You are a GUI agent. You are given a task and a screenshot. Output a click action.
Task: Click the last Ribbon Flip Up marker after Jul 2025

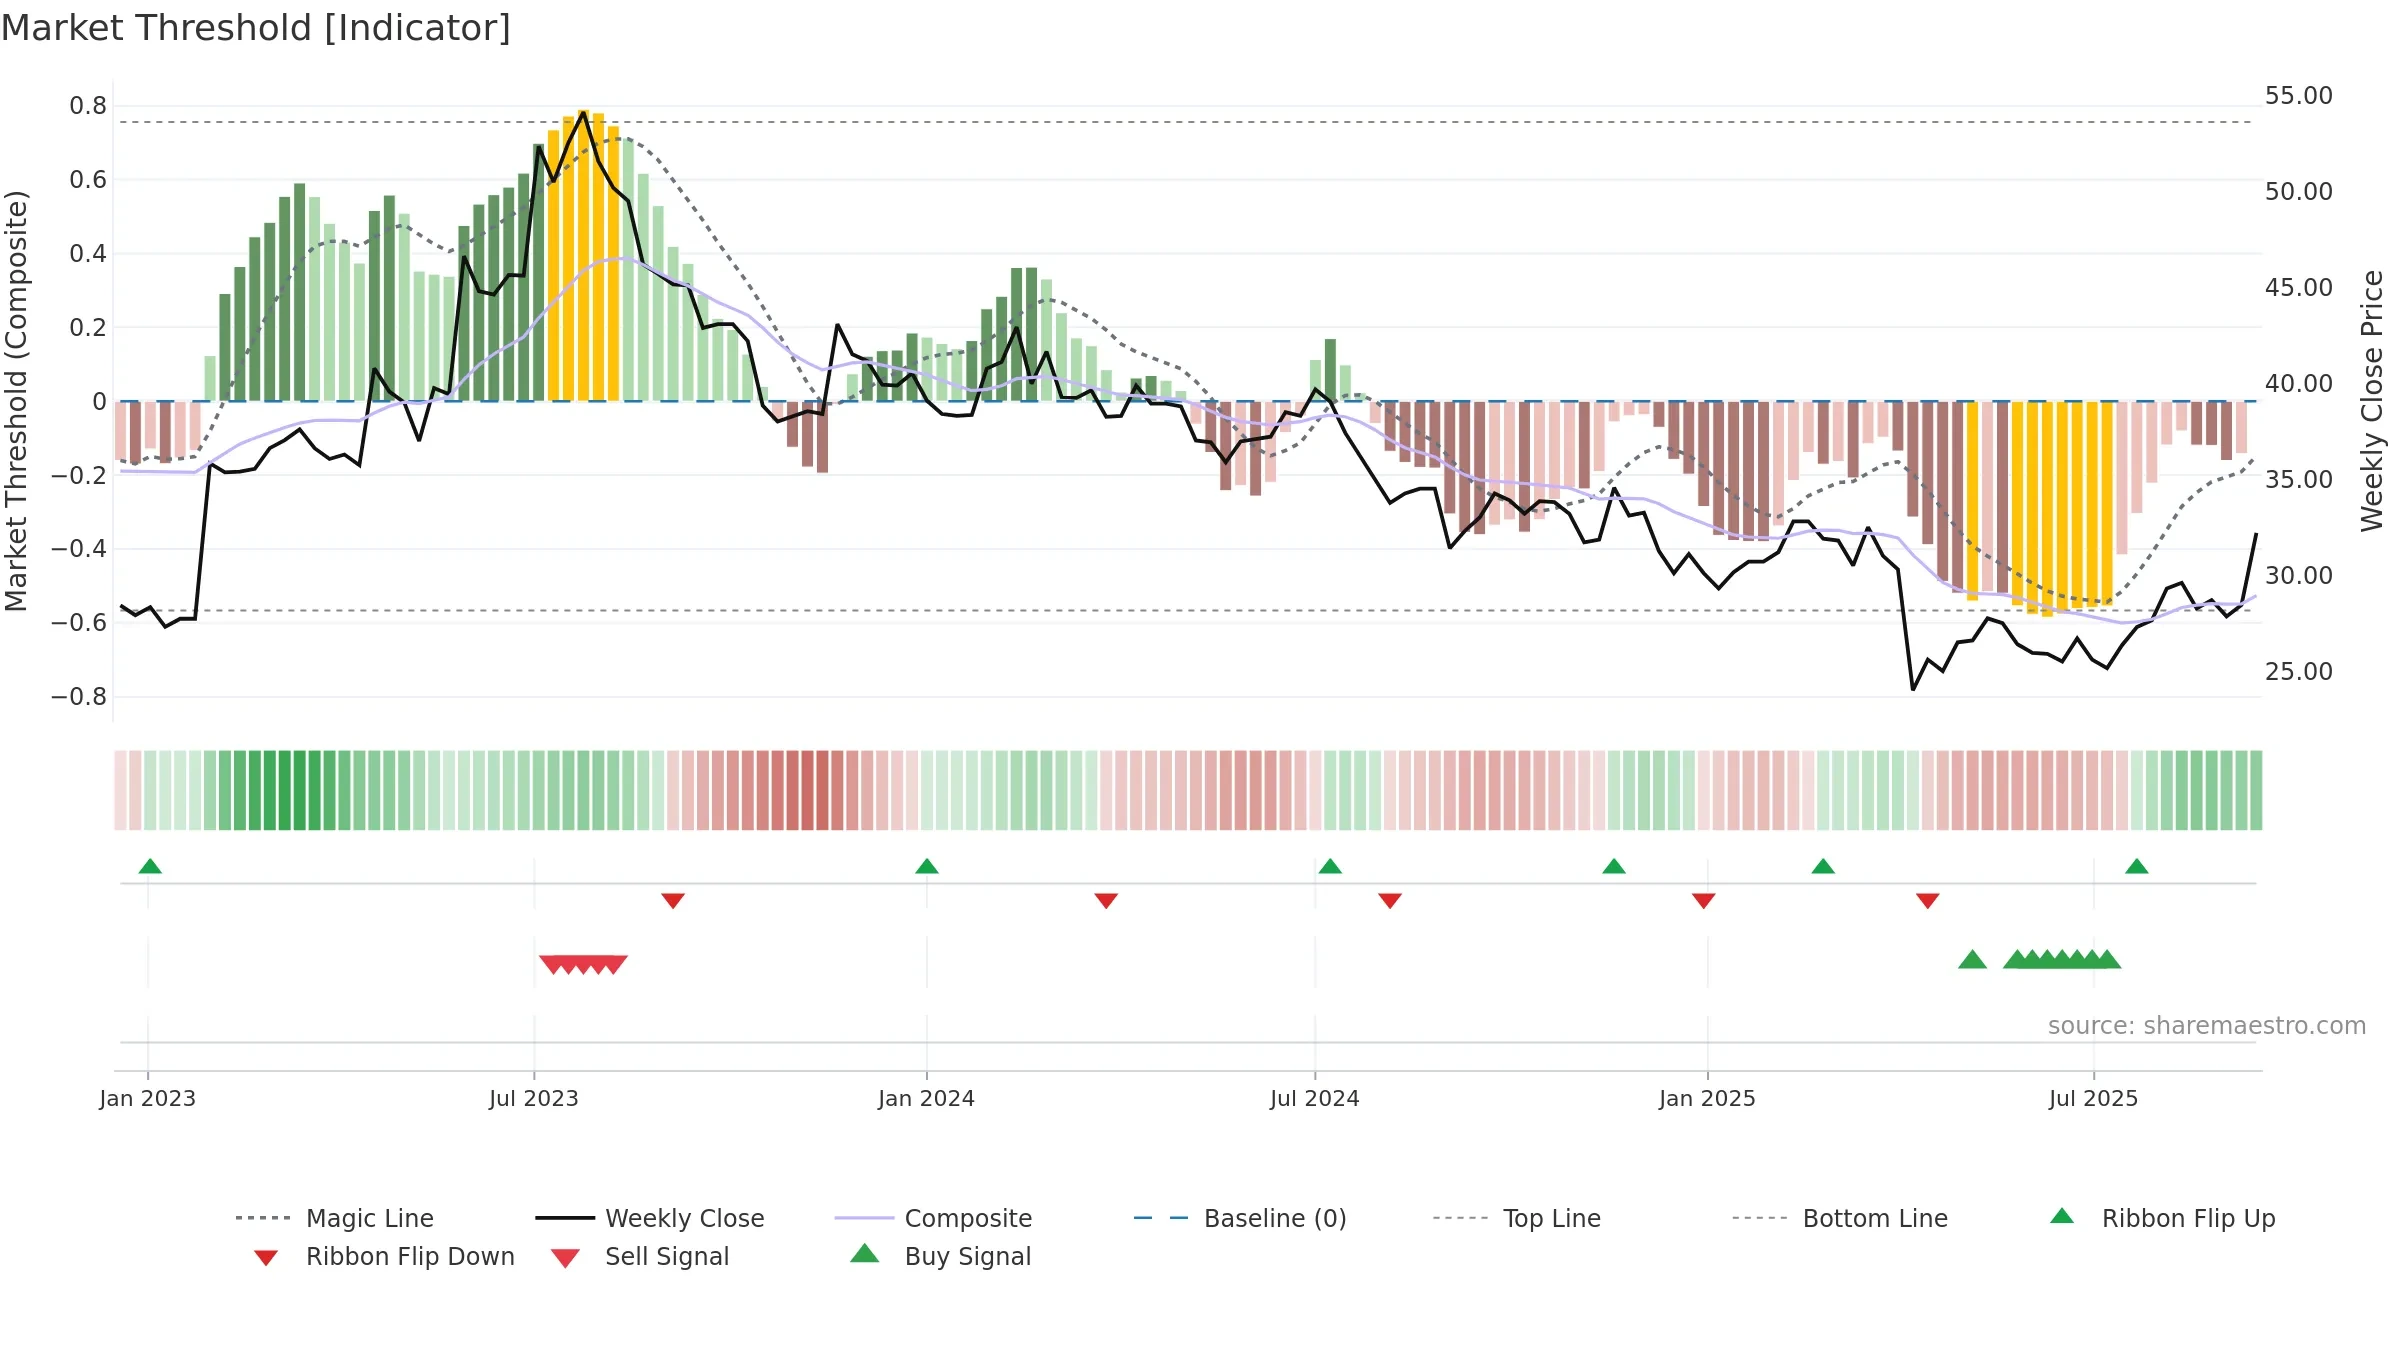[x=2137, y=866]
